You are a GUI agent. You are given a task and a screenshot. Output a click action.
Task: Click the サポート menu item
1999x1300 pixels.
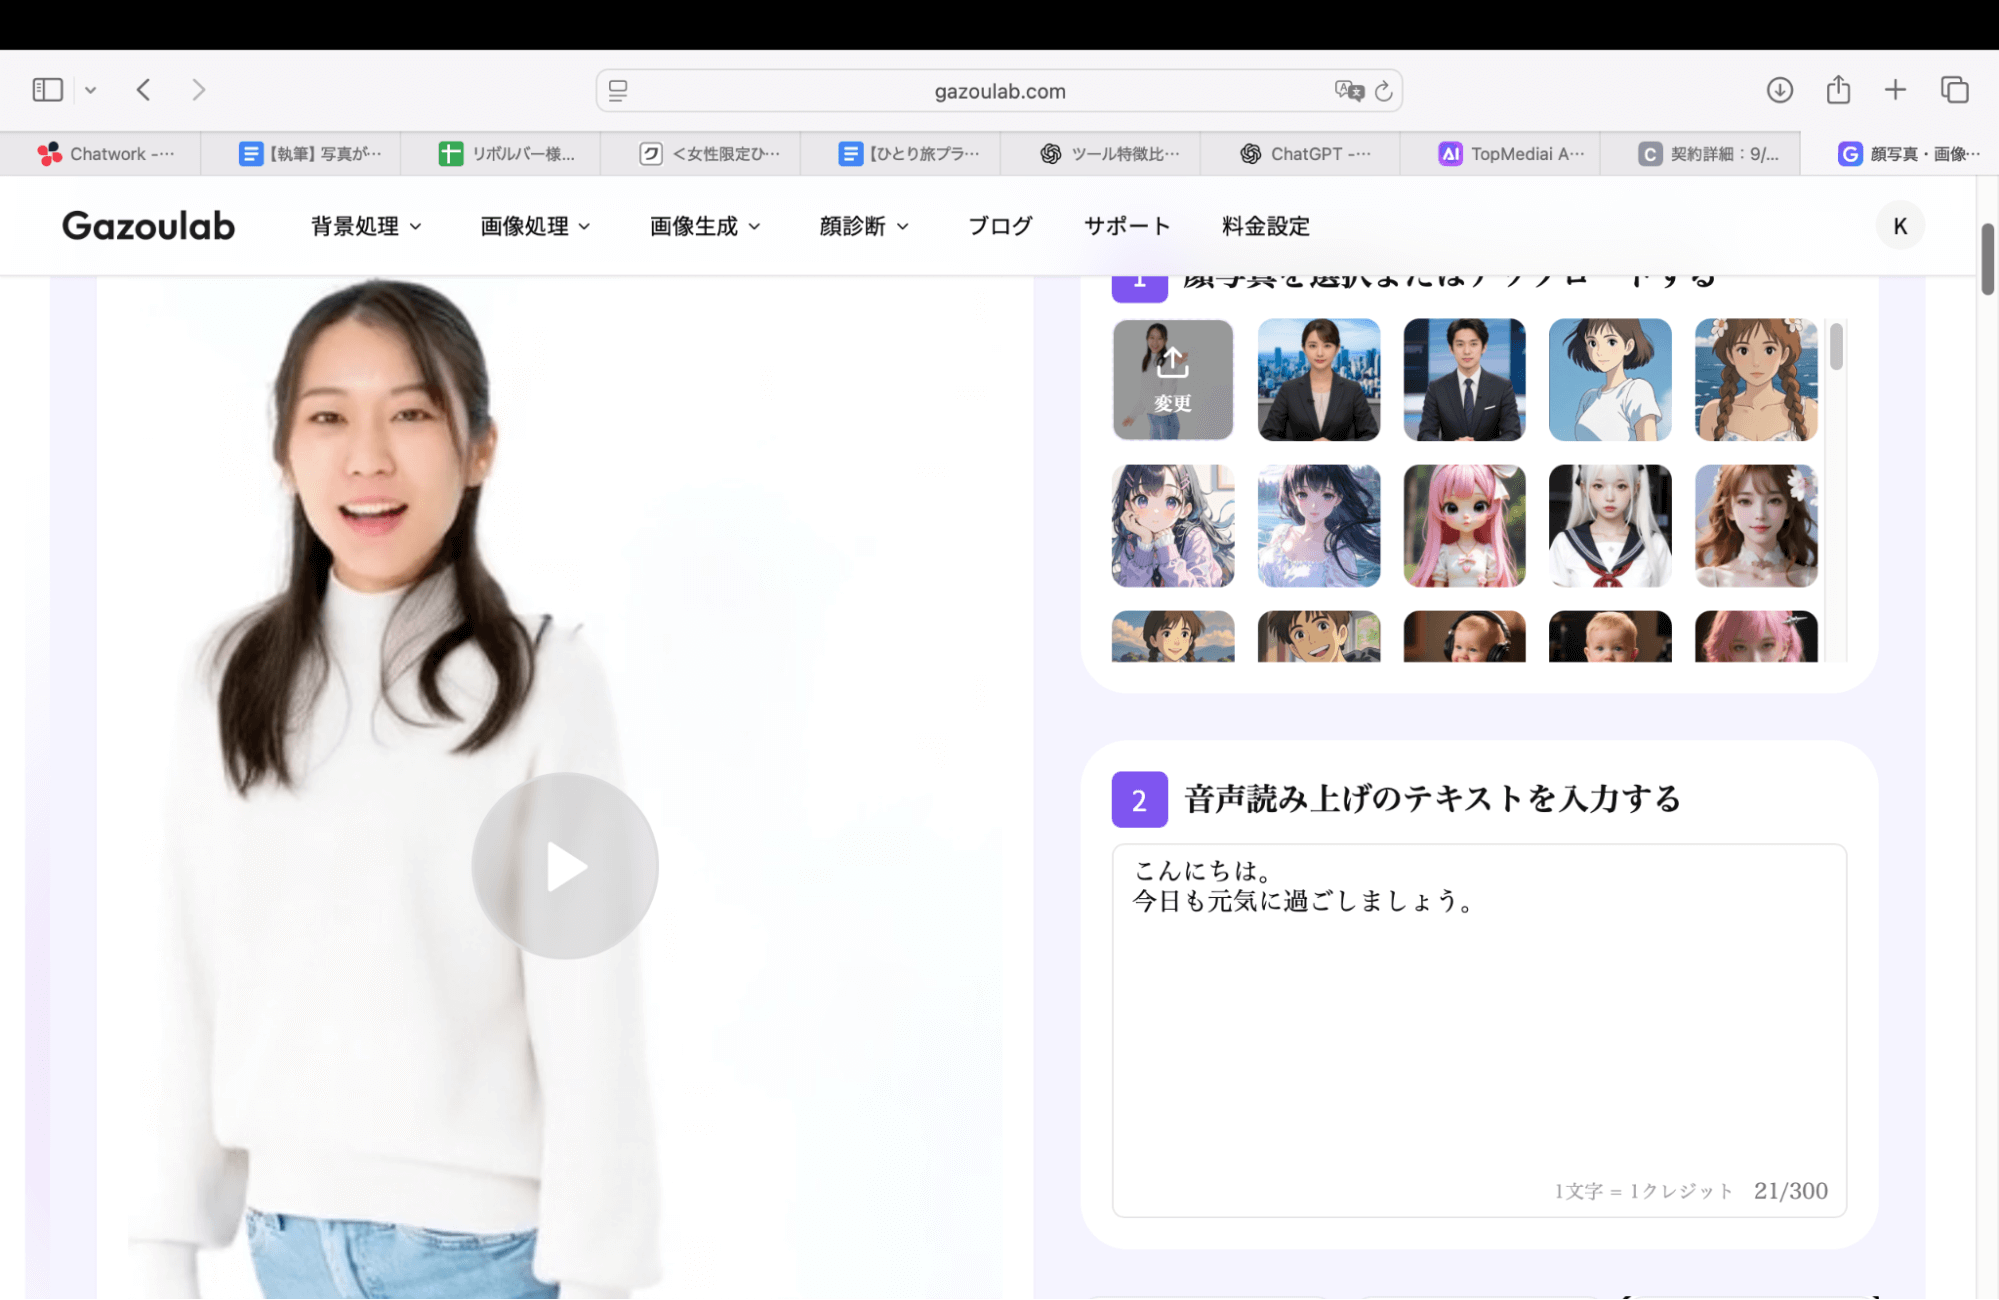[1126, 225]
